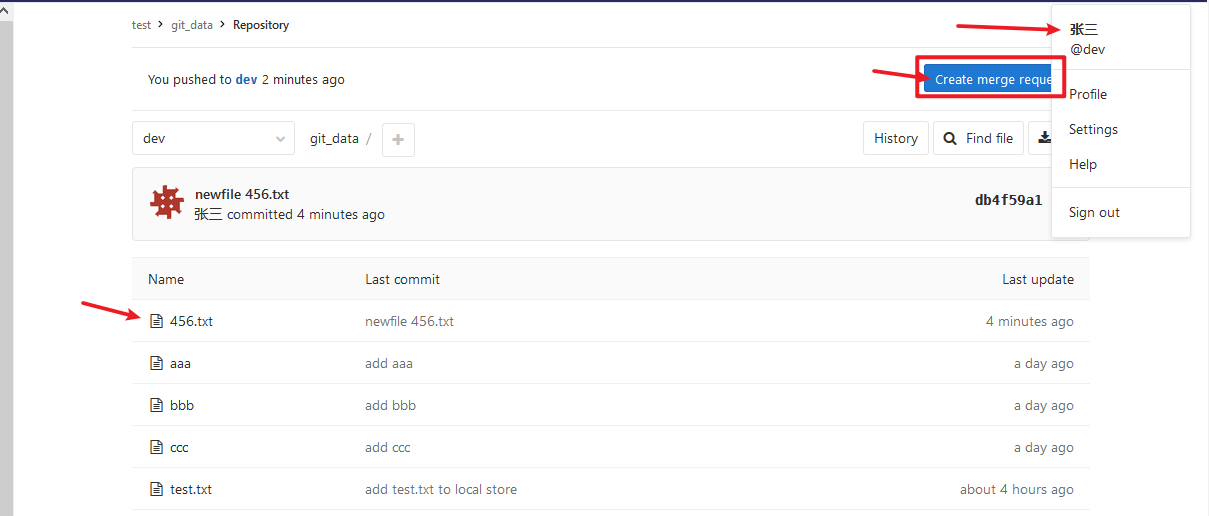This screenshot has height=516, width=1209.
Task: Click the download icon button
Action: tap(1043, 138)
